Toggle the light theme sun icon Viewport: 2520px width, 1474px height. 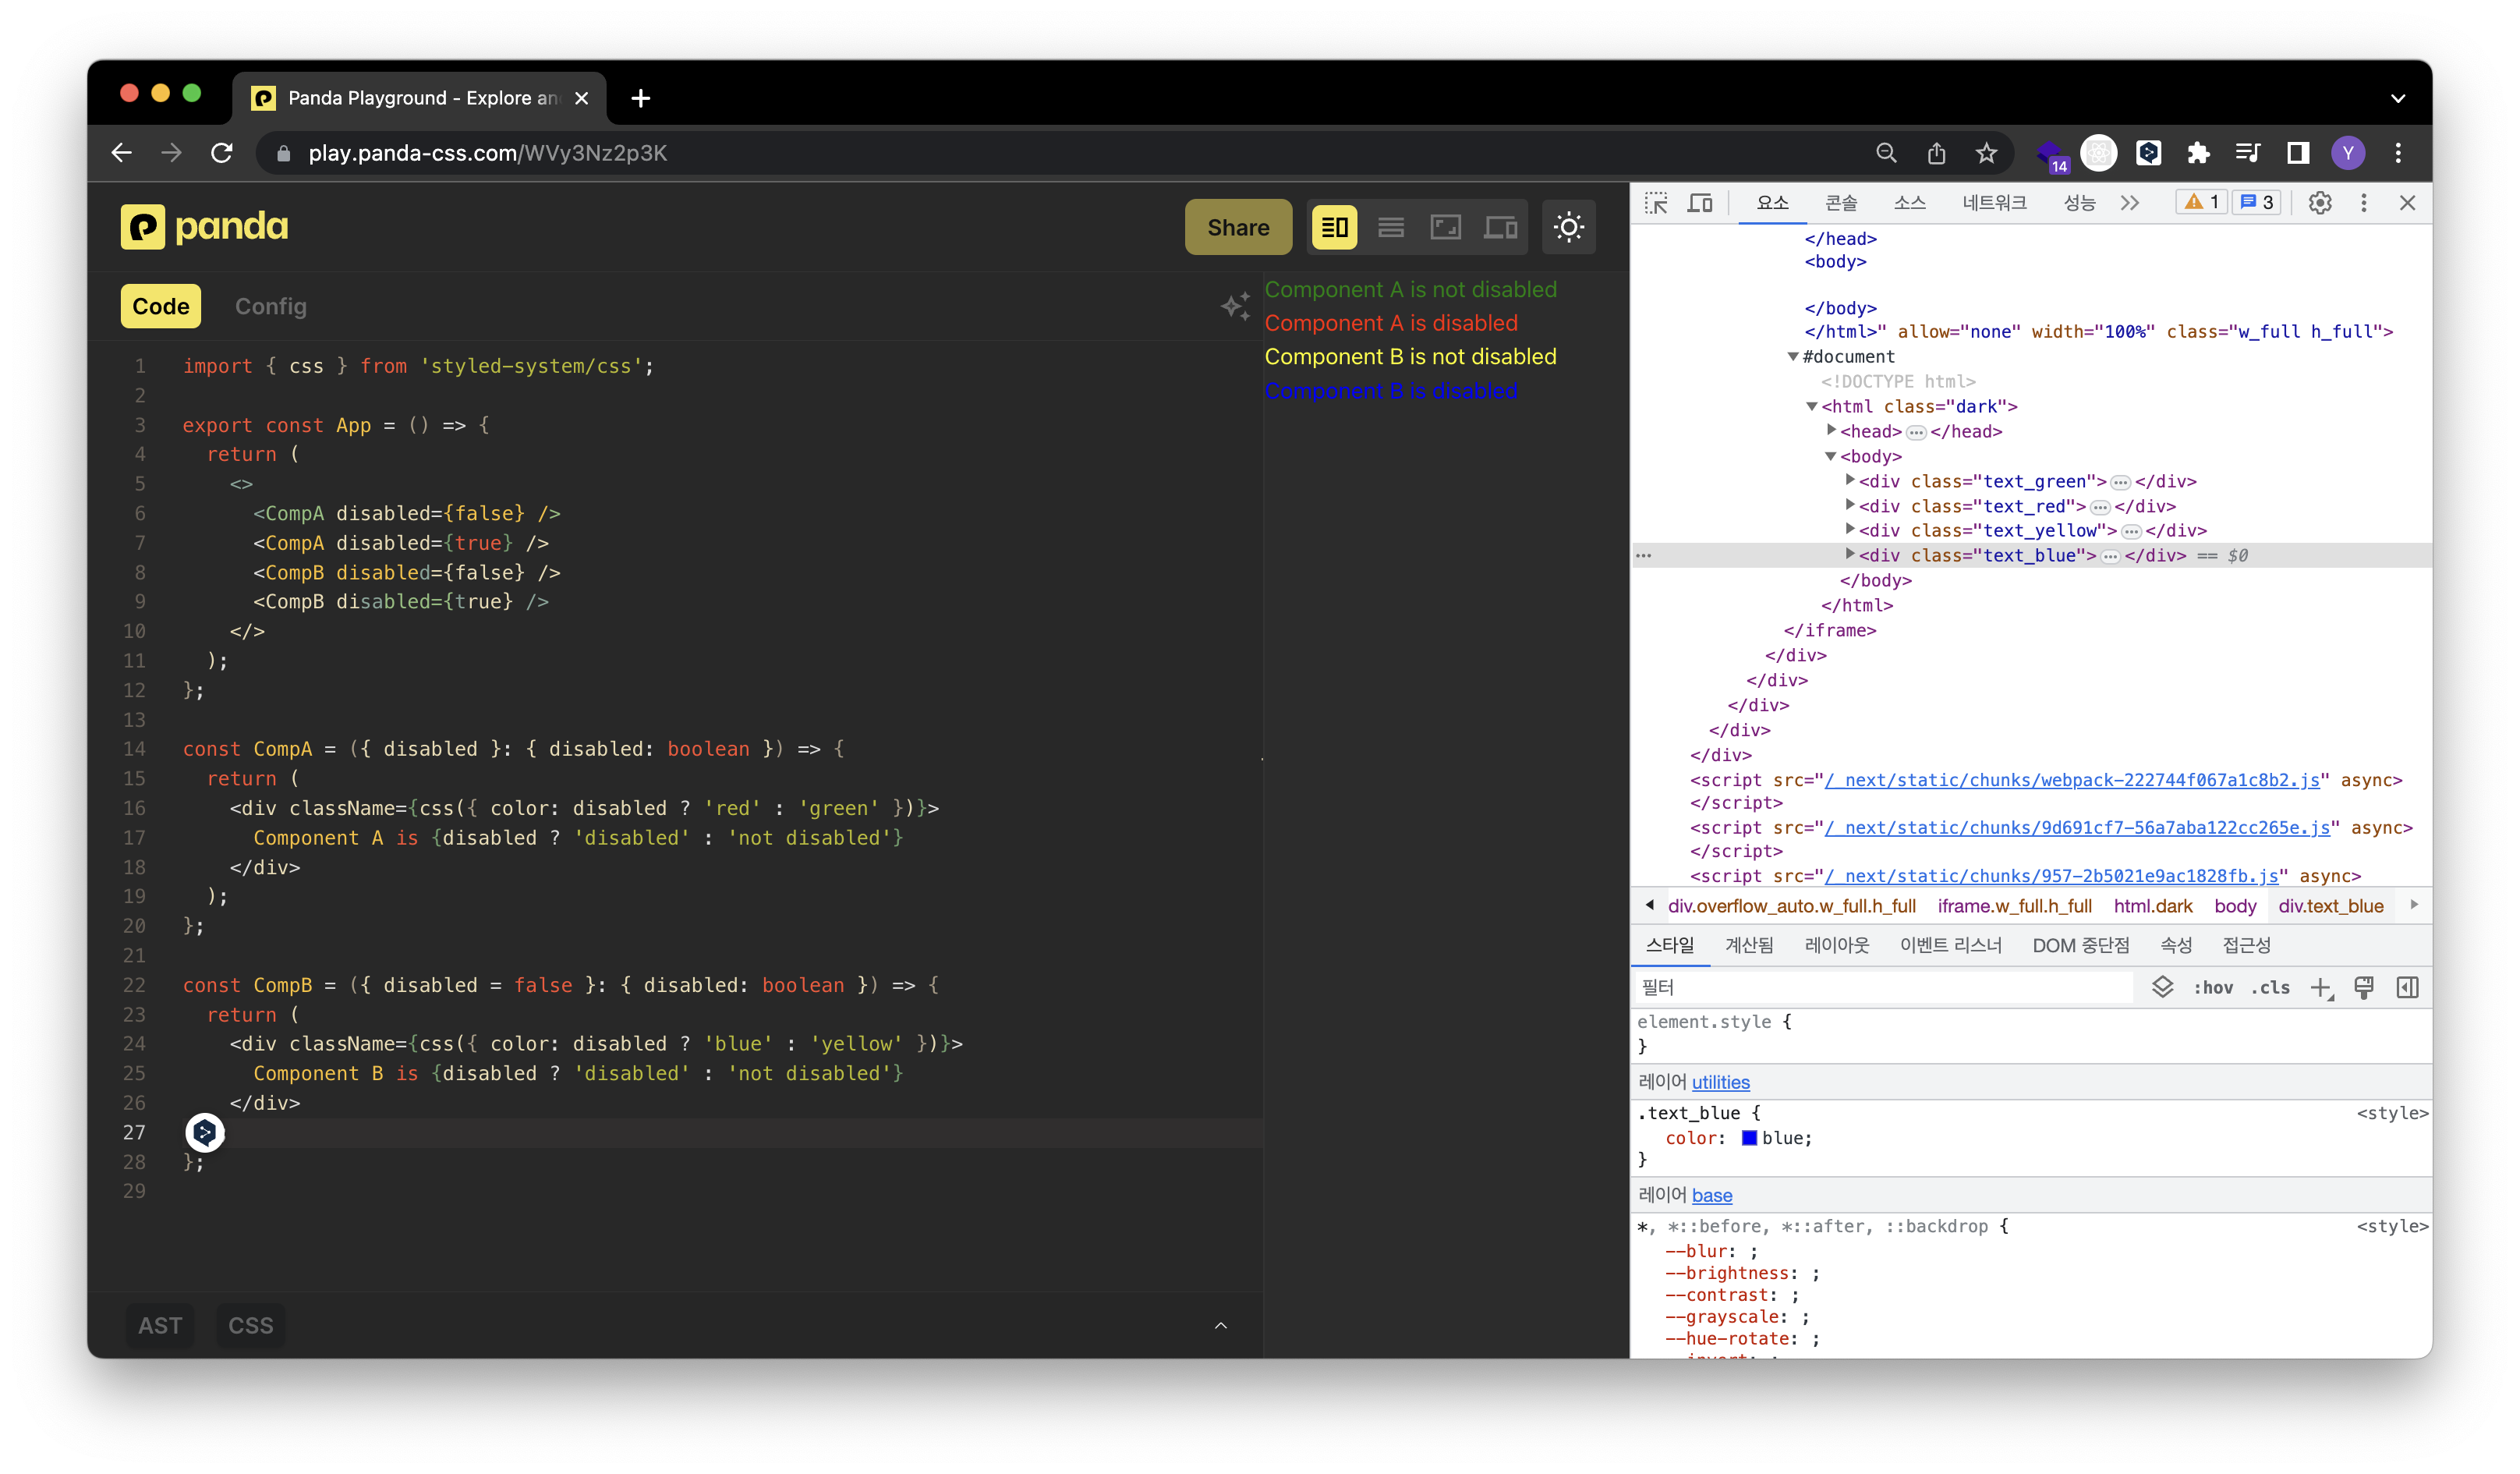(x=1569, y=227)
